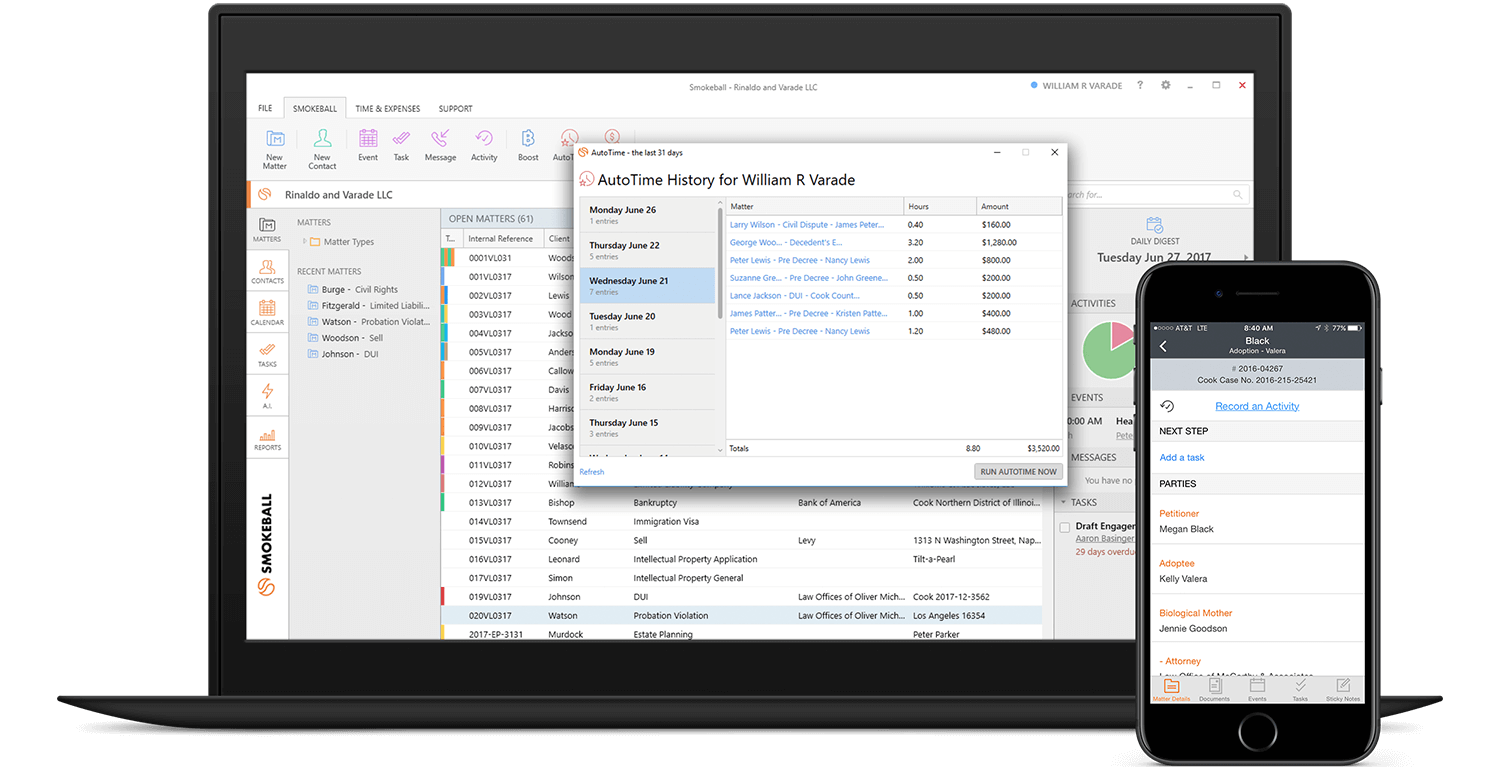Check the Draft Engagement task checkbox
The height and width of the screenshot is (770, 1500).
coord(1065,527)
